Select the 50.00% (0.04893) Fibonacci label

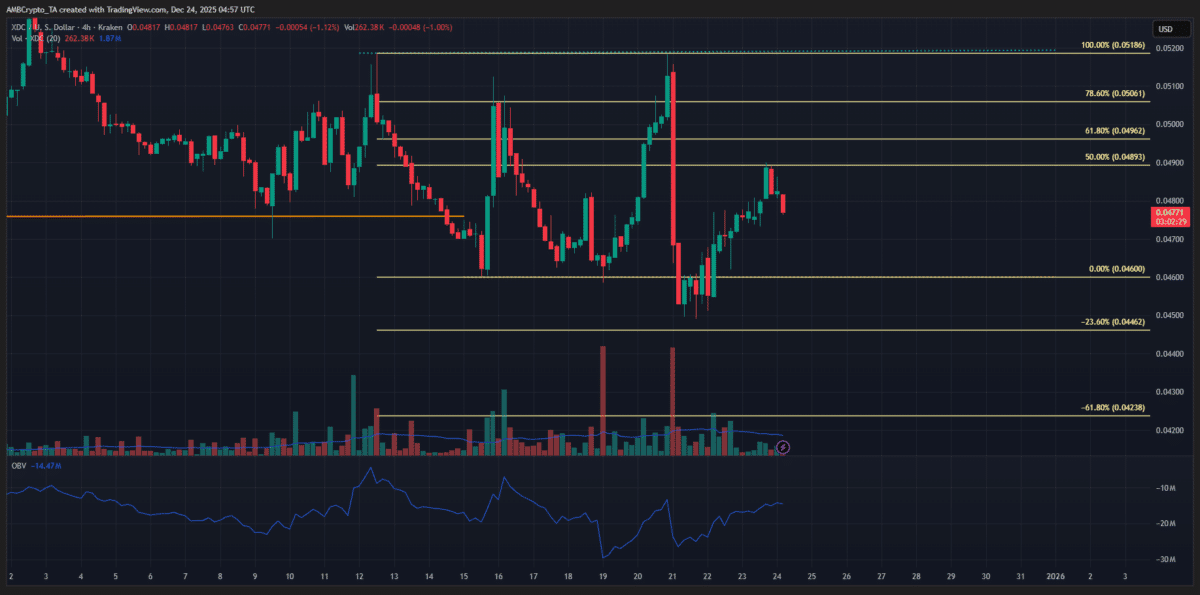click(x=1117, y=157)
